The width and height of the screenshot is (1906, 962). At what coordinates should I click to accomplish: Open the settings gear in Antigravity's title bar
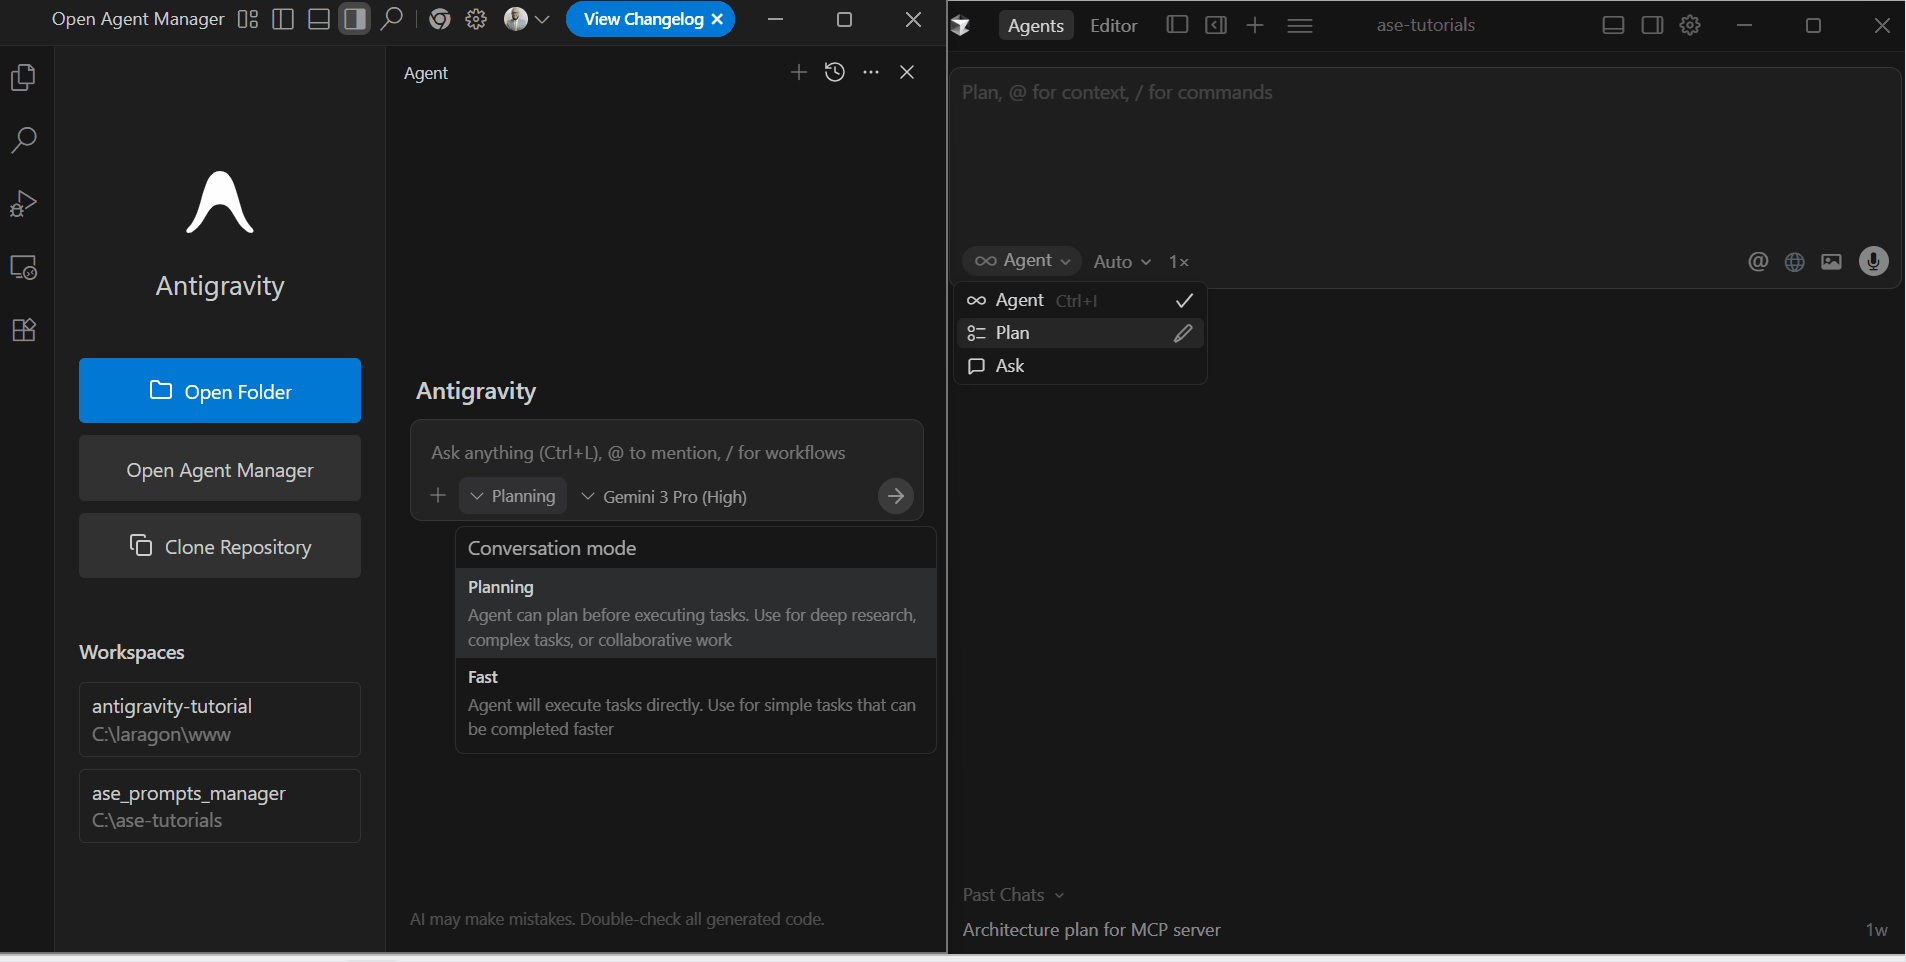pyautogui.click(x=476, y=19)
